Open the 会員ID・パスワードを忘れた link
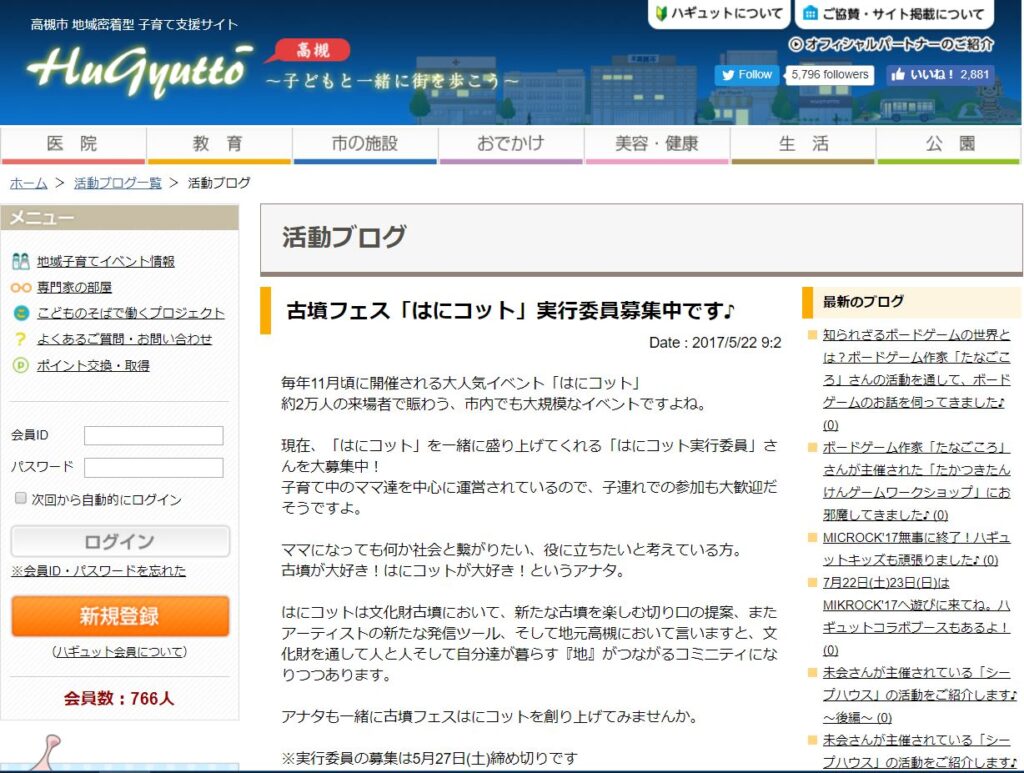Screen dimensions: 1024x773 (x=98, y=571)
